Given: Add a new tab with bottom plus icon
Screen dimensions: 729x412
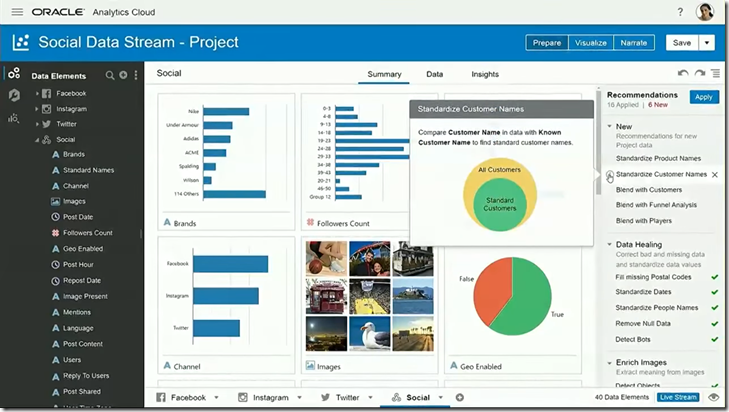Looking at the screenshot, I should coord(460,397).
